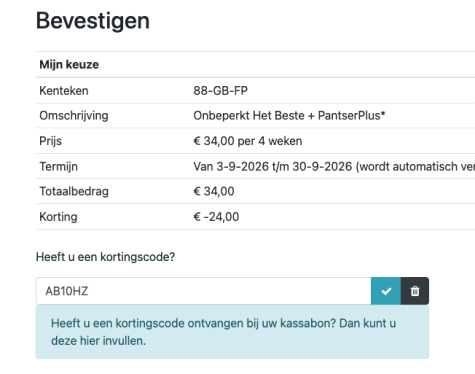Click the Prijs row label
Viewport: 475px width, 374px height.
point(50,141)
